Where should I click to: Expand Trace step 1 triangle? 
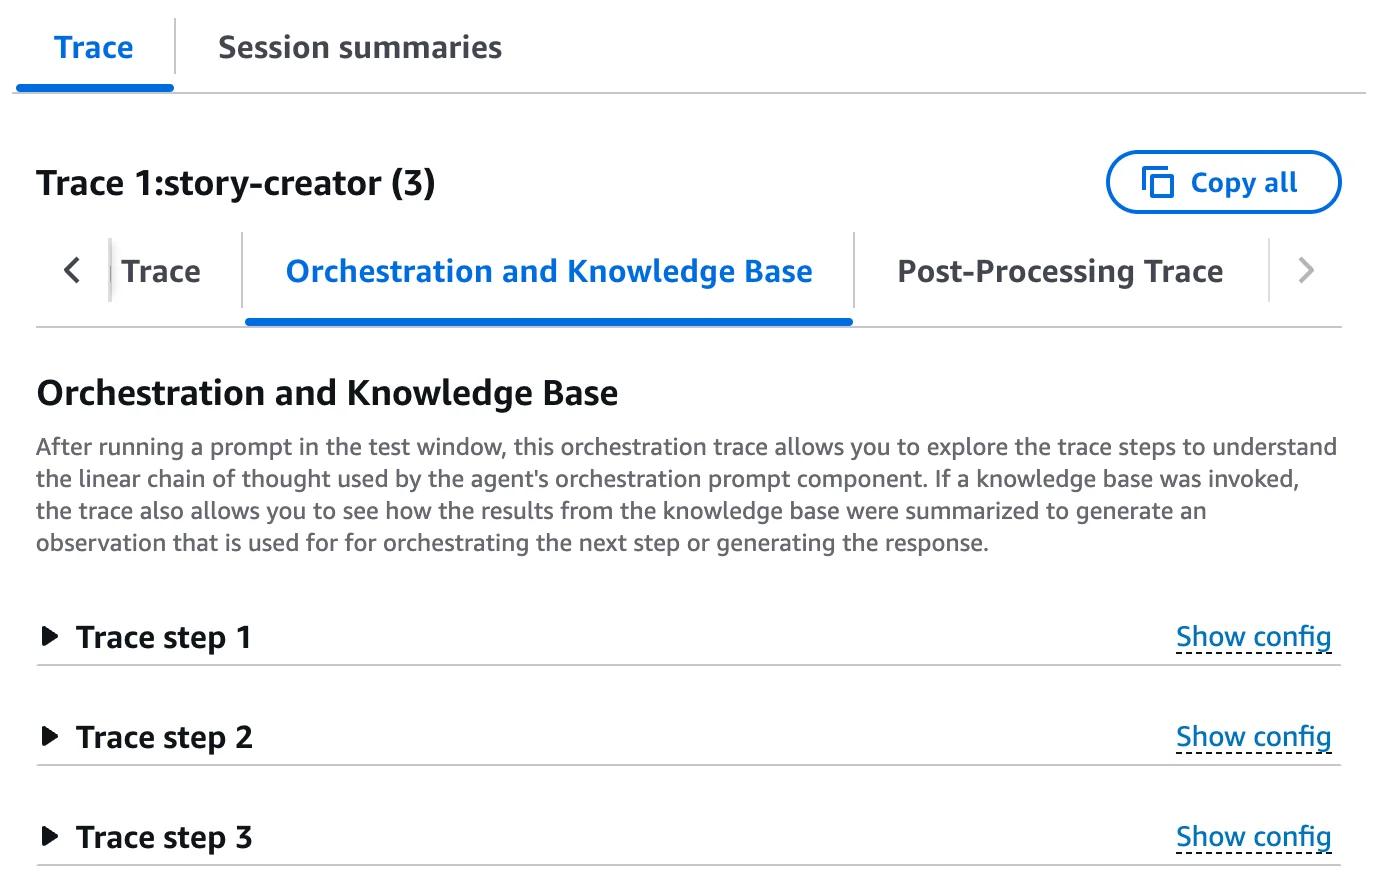pyautogui.click(x=49, y=636)
